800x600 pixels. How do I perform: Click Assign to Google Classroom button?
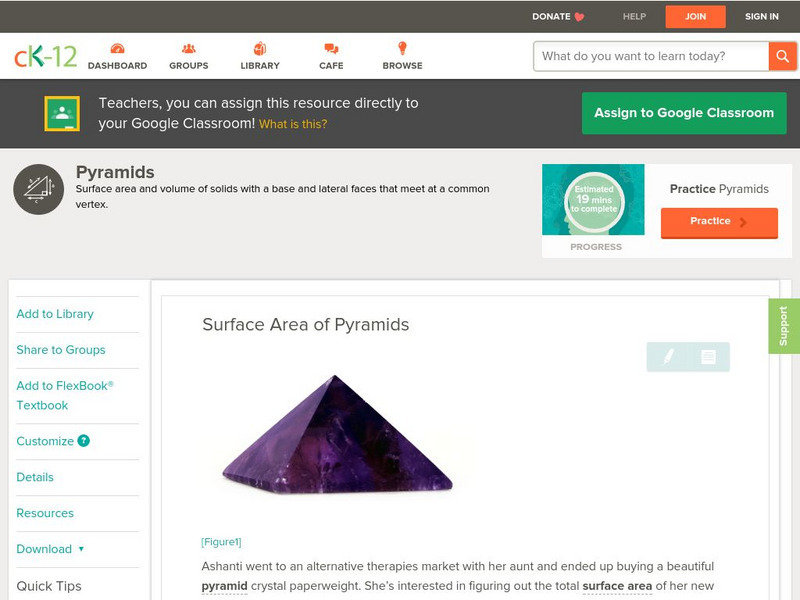(684, 113)
